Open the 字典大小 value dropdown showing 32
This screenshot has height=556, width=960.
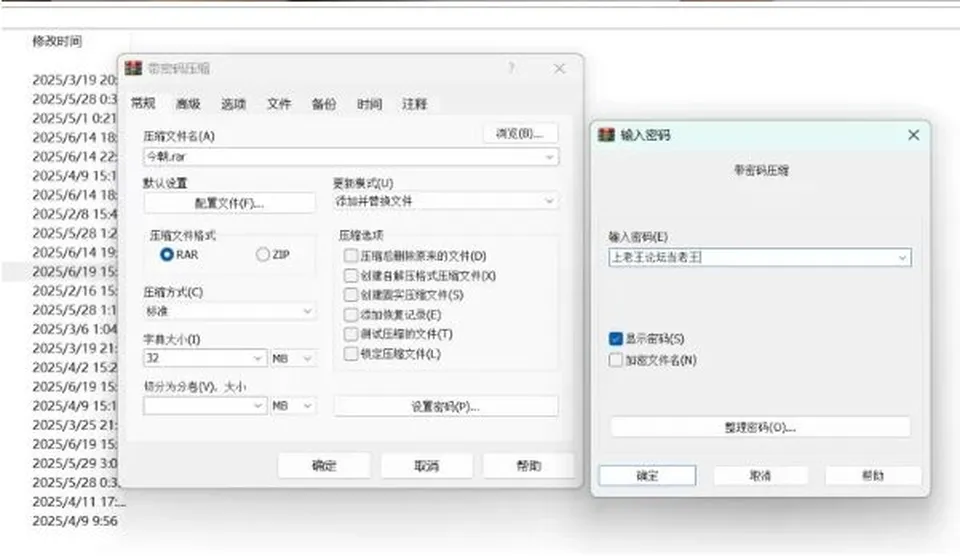(258, 358)
